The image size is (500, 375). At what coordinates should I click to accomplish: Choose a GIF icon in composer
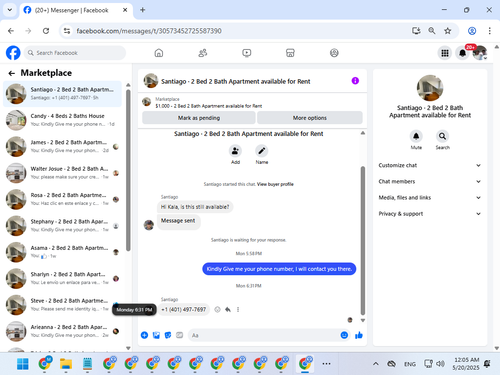[179, 335]
